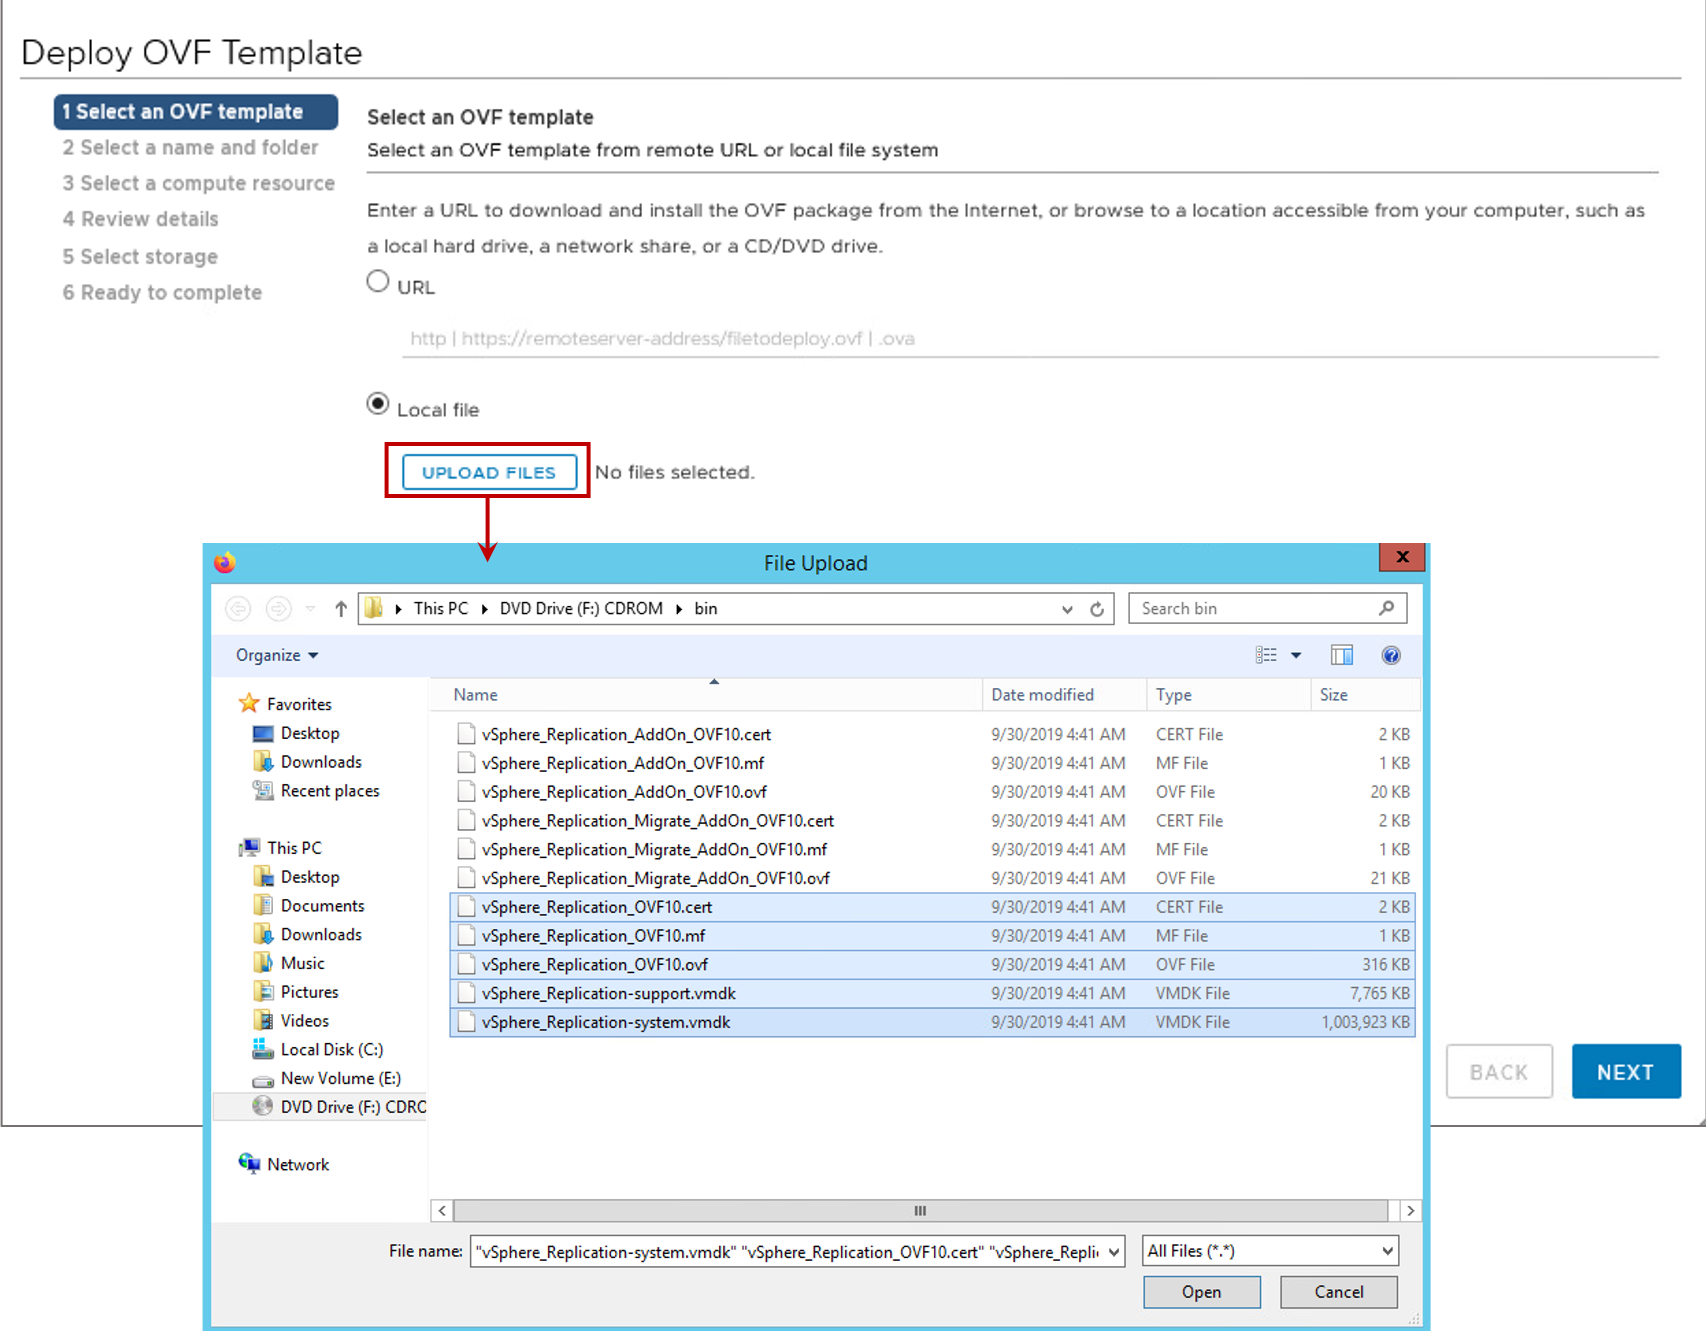Open recent locations dropdown arrow
This screenshot has width=1706, height=1331.
click(311, 608)
